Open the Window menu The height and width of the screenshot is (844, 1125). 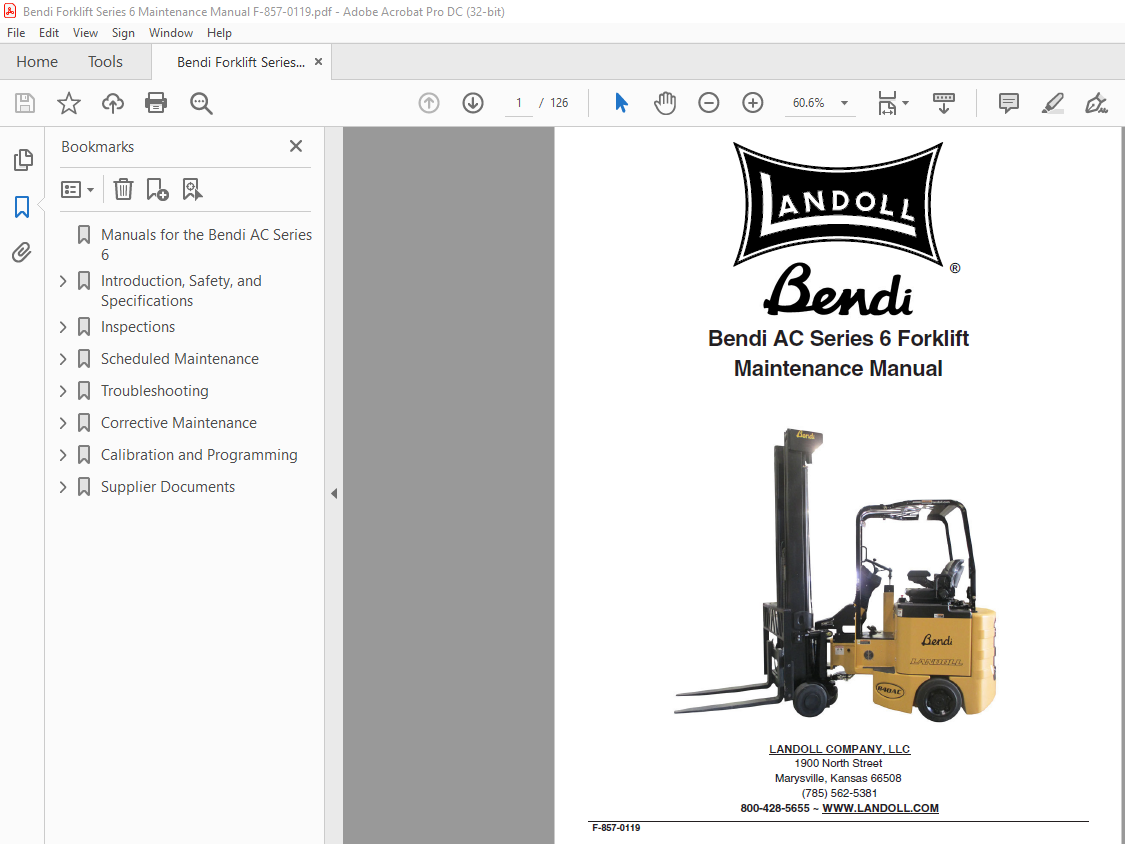[171, 33]
